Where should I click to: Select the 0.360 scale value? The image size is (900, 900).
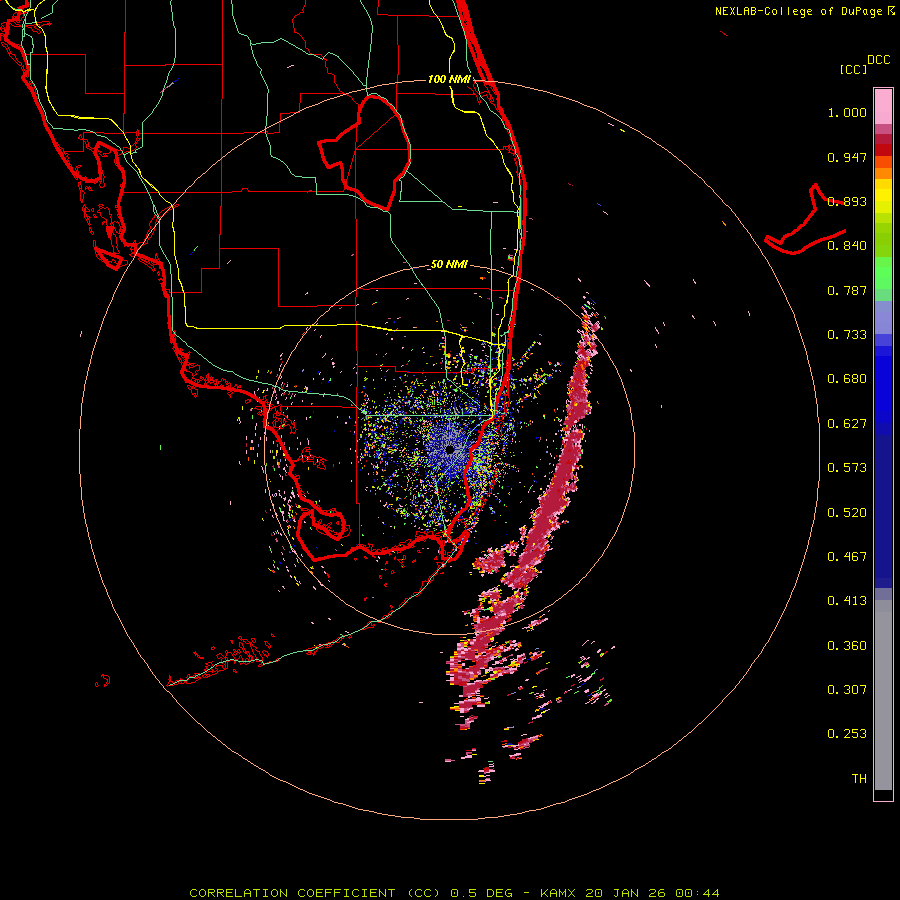click(x=847, y=646)
